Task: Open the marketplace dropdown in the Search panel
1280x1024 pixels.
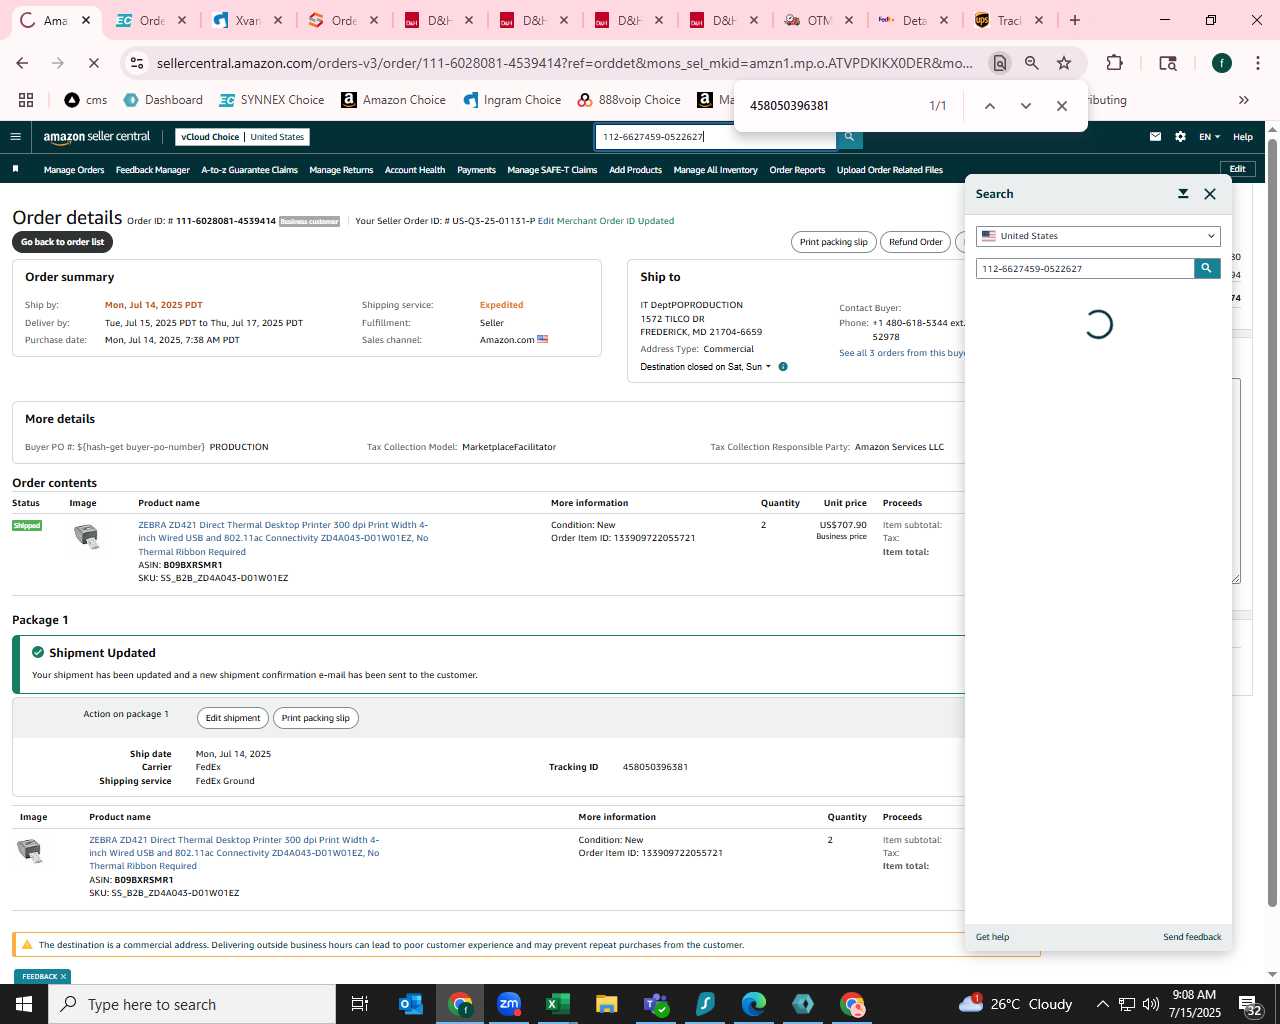Action: click(1098, 236)
